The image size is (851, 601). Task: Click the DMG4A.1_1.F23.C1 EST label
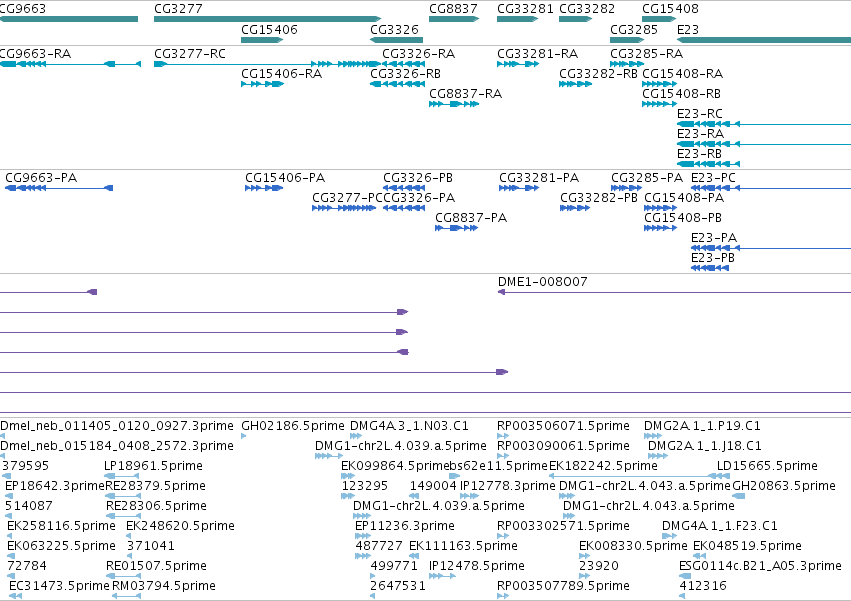[720, 526]
